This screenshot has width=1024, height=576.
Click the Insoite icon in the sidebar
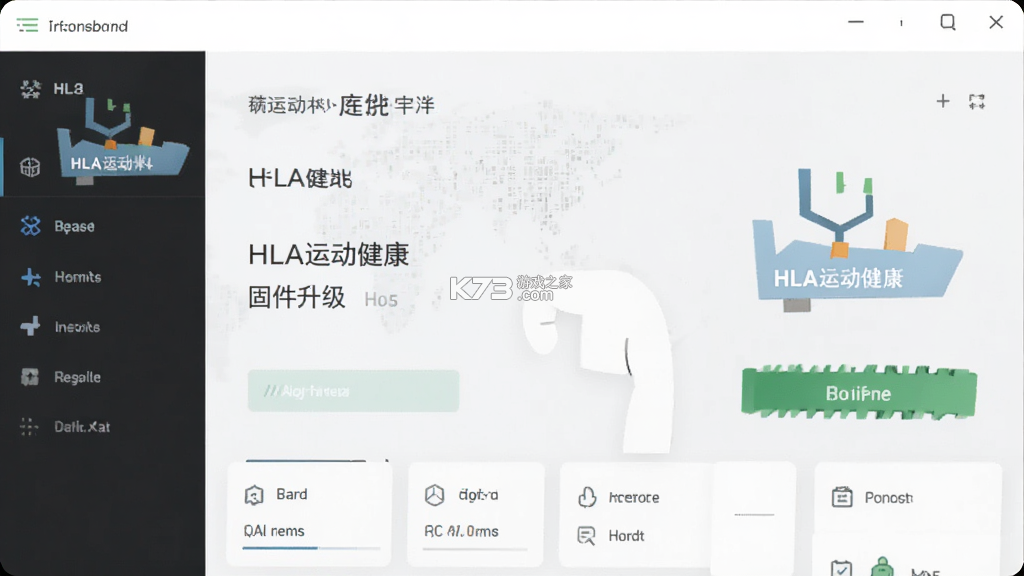coord(30,326)
